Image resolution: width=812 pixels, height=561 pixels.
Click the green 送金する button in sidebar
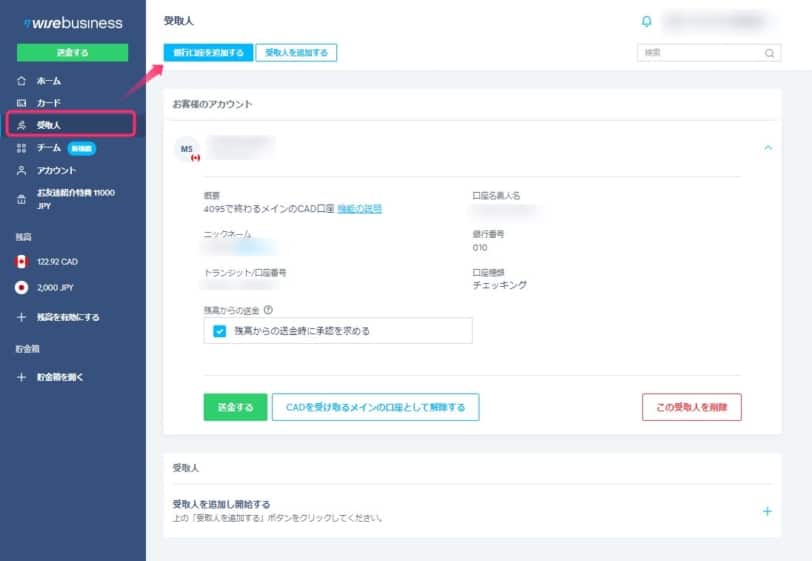[x=72, y=52]
